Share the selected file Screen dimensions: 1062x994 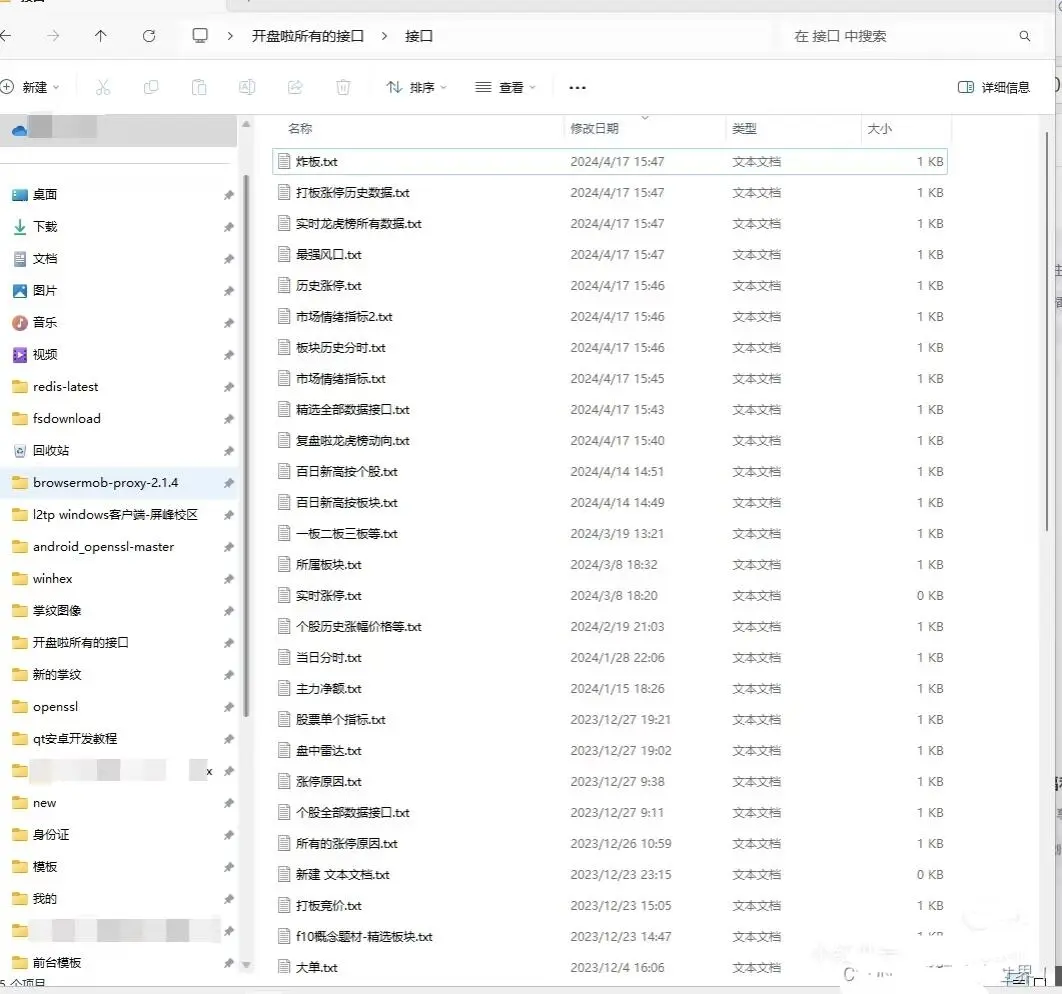pos(295,87)
